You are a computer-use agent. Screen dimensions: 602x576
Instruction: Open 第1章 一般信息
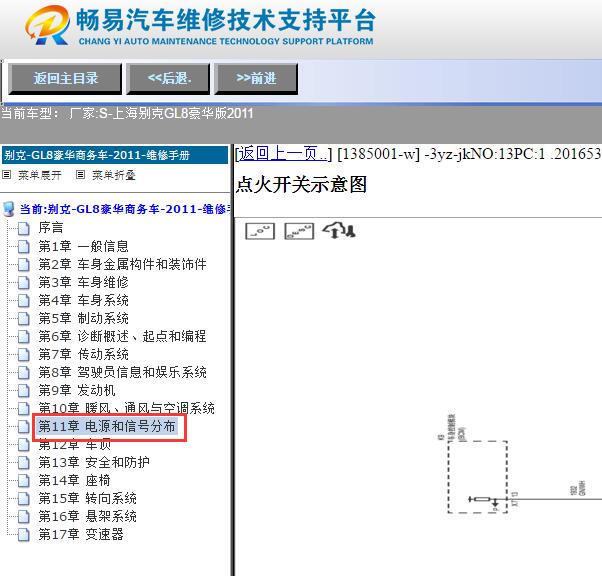83,246
